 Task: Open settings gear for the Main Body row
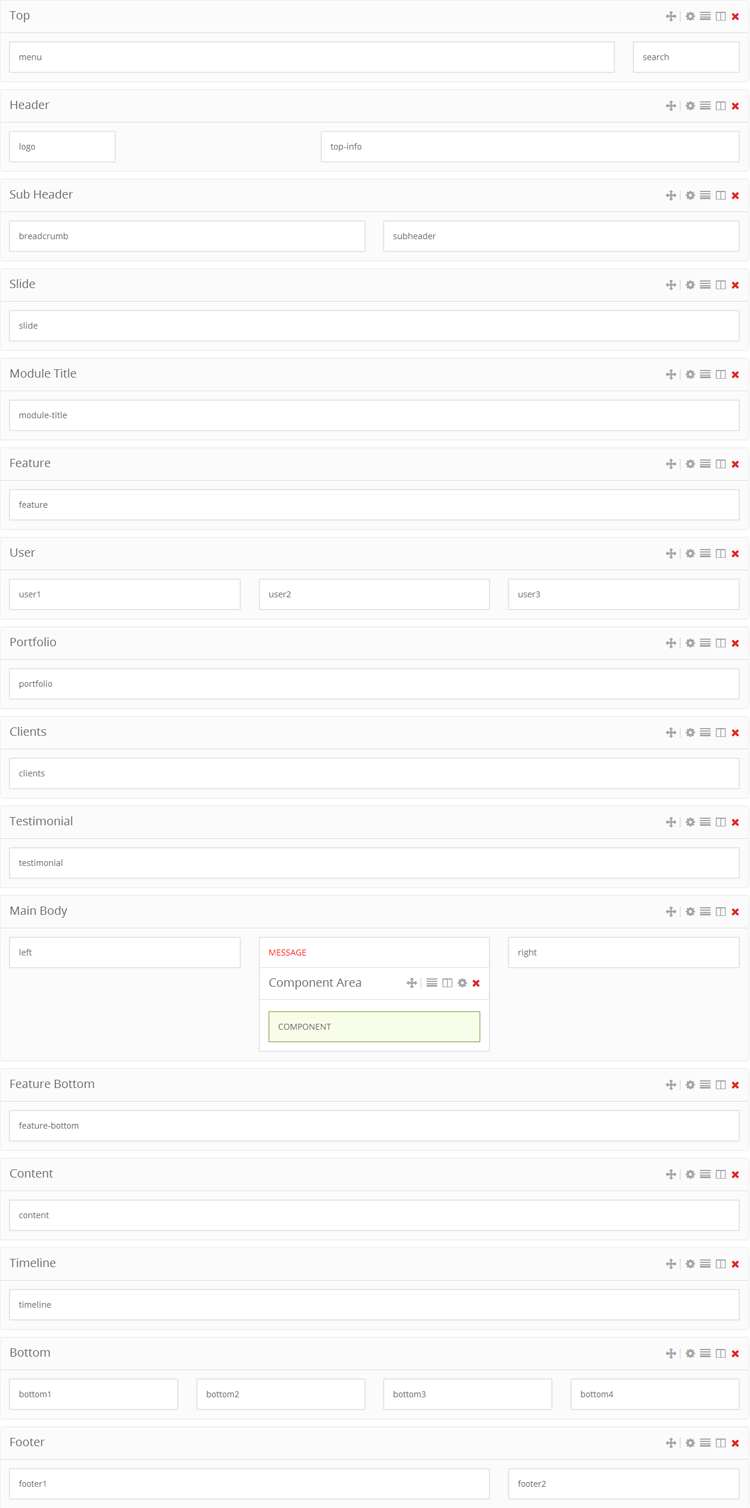(690, 912)
